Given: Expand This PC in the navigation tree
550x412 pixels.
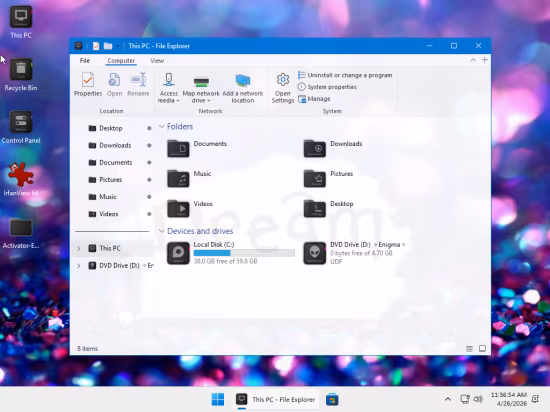Looking at the screenshot, I should pos(79,249).
